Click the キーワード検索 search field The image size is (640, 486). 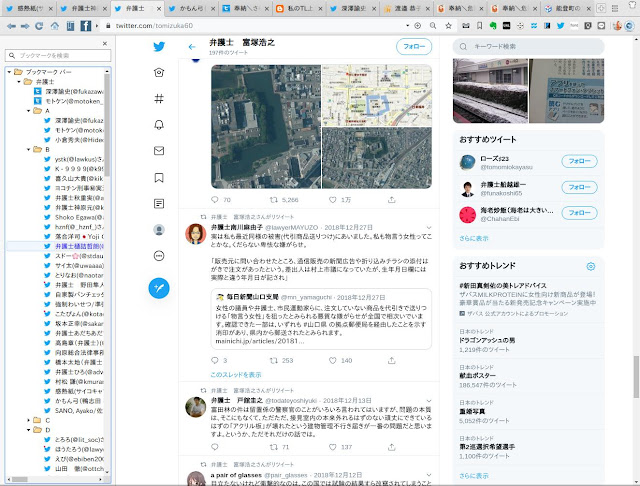click(529, 47)
